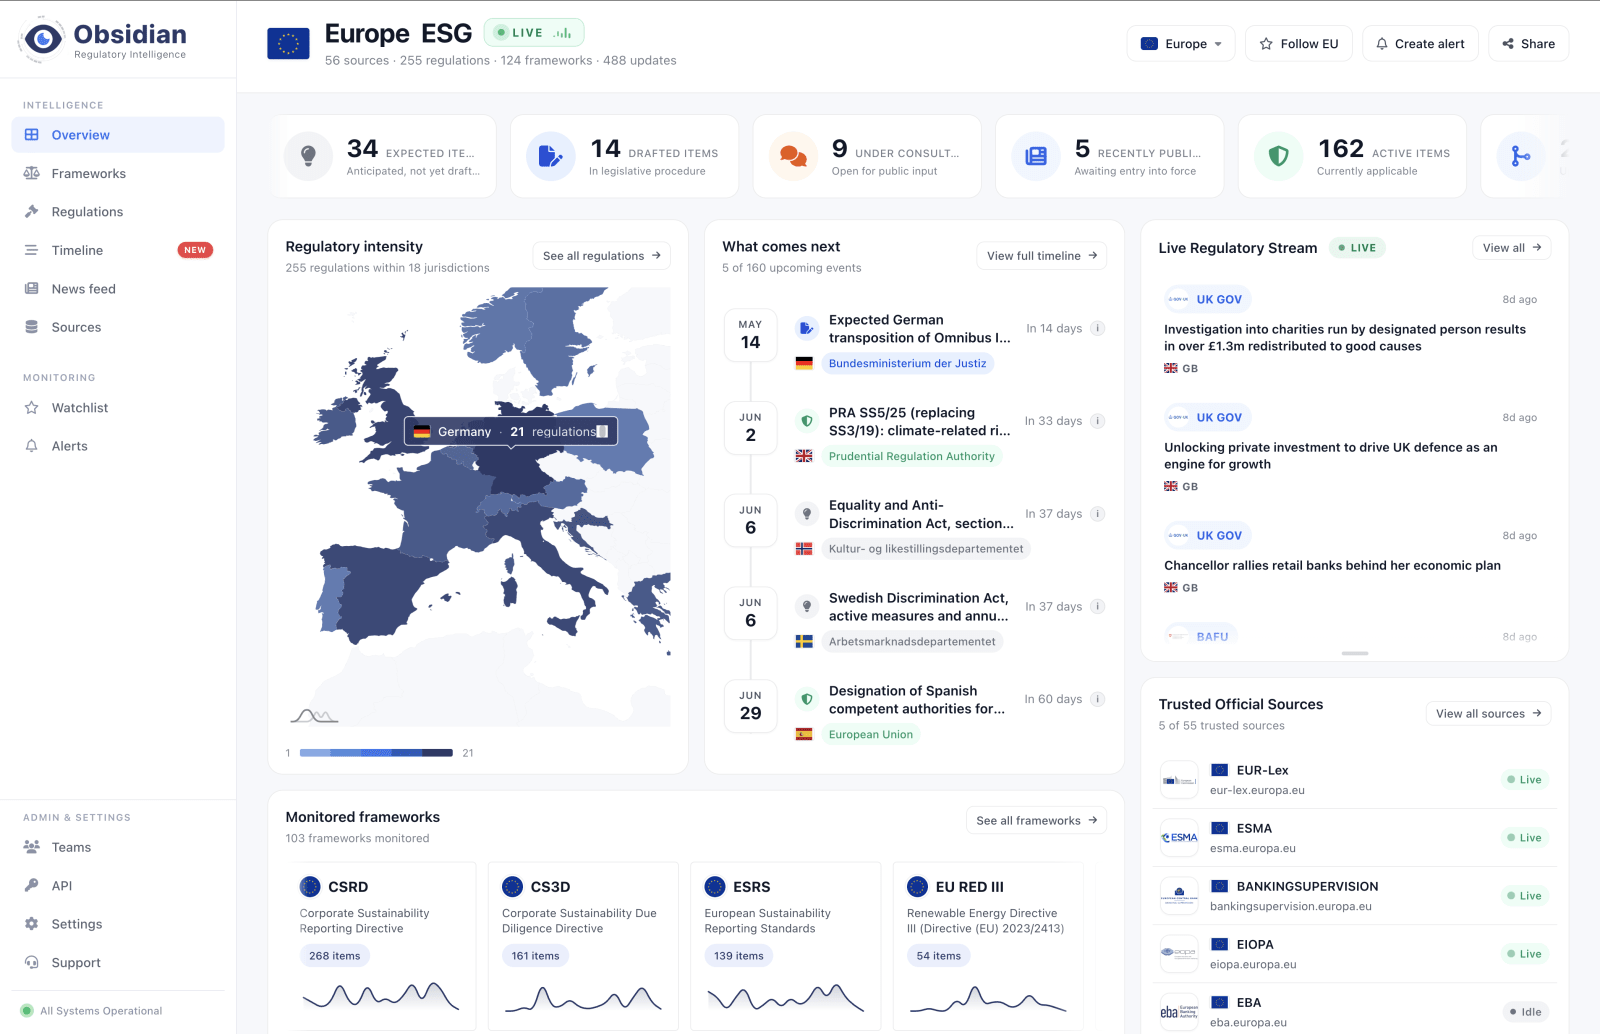Select the Prudential Regulation Authority tag
The height and width of the screenshot is (1034, 1600).
tap(911, 457)
